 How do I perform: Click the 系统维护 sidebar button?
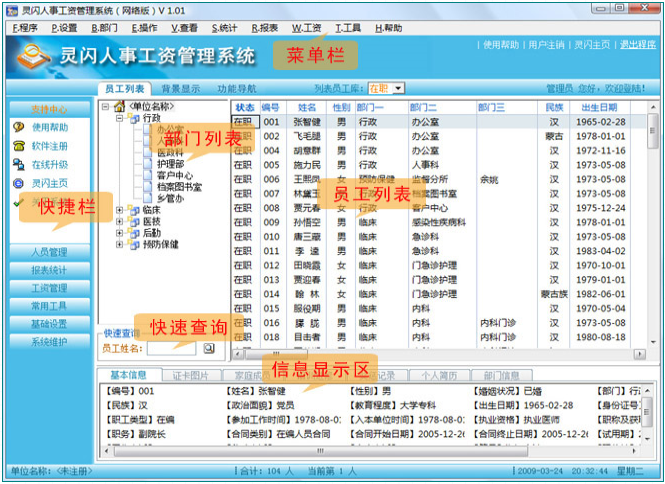pos(49,342)
